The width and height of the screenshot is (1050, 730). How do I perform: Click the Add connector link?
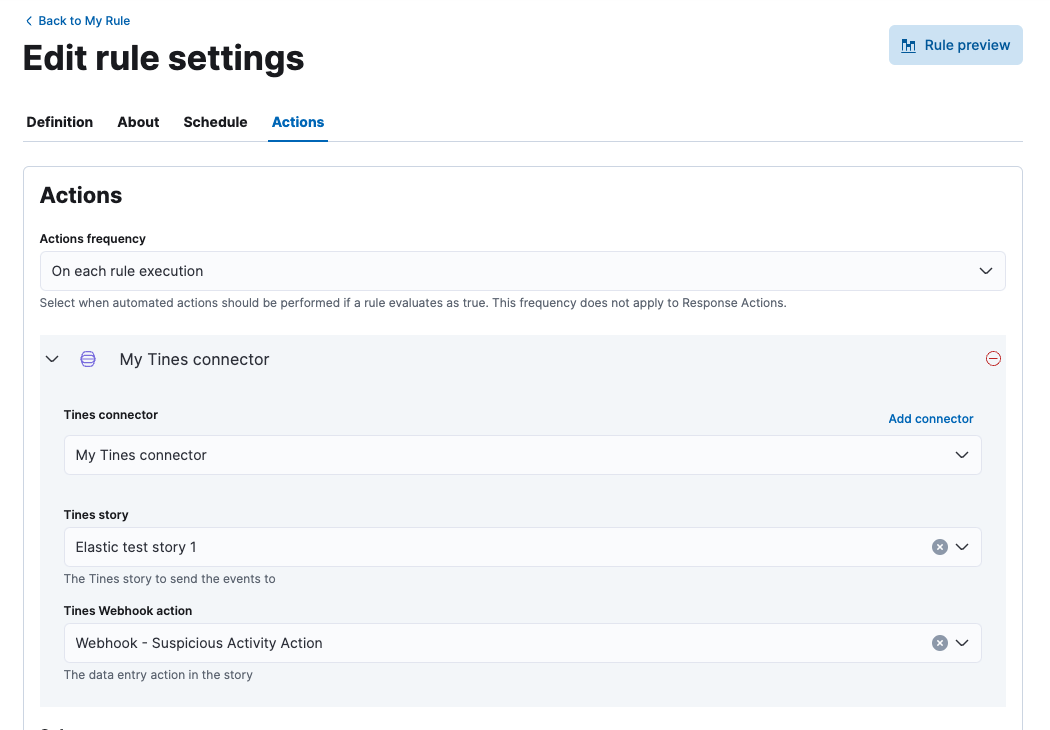930,419
